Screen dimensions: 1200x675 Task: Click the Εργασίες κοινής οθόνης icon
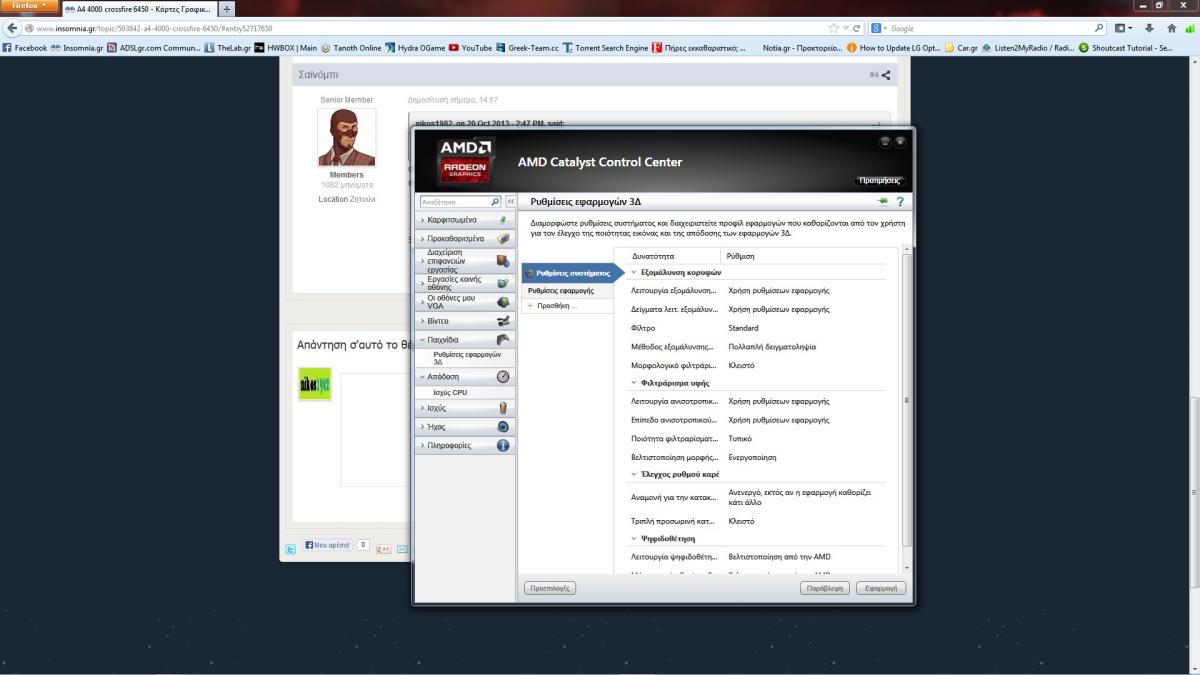503,282
